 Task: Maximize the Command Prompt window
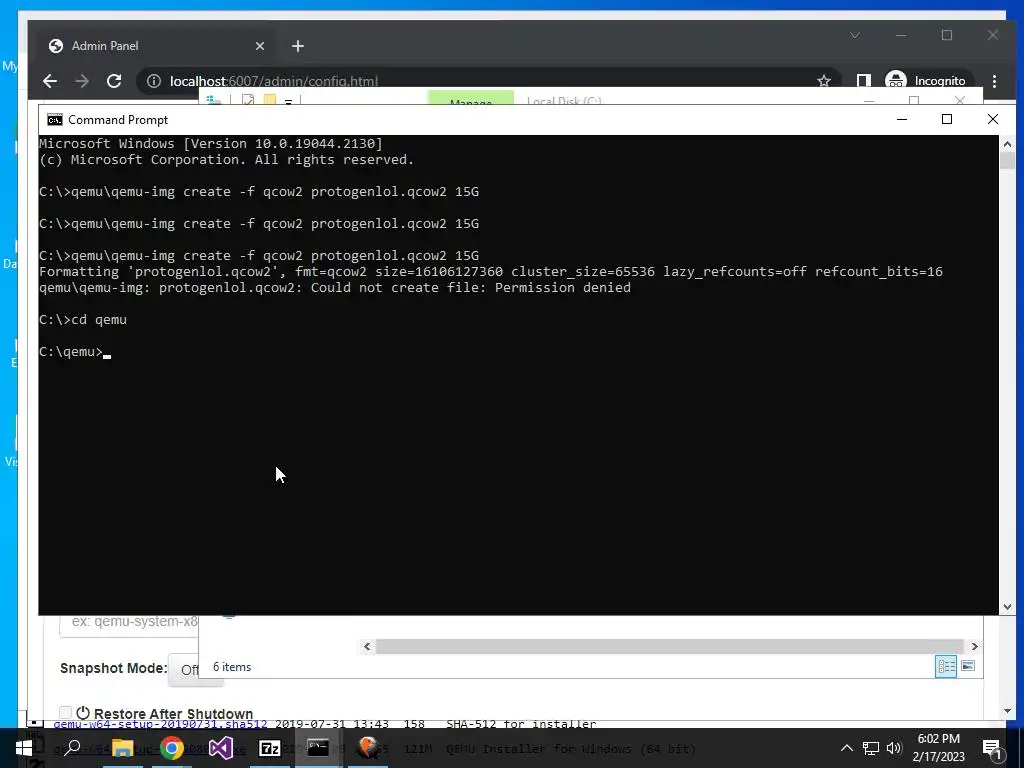coord(947,120)
